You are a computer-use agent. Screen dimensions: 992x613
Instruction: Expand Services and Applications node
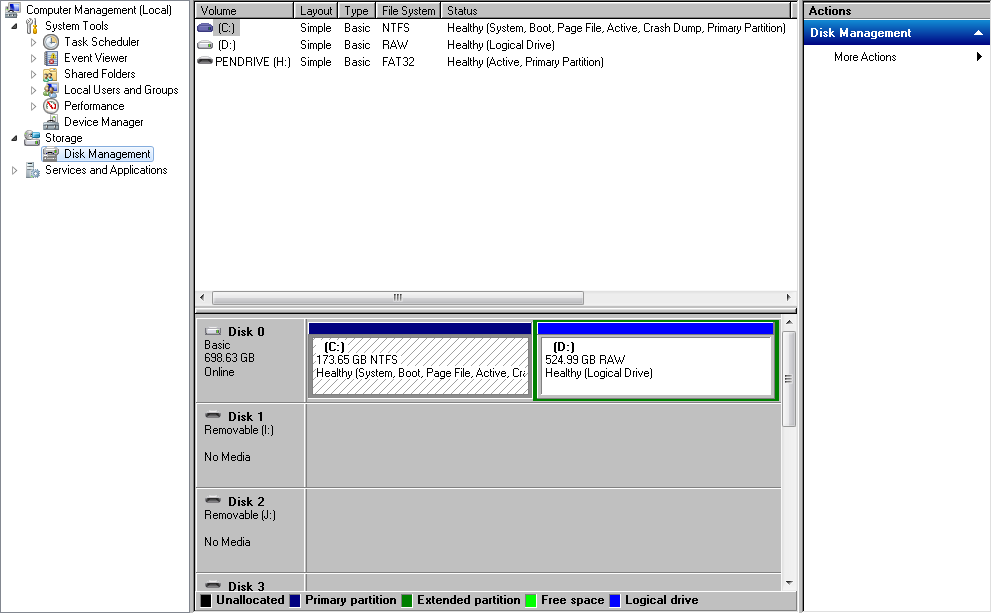[x=15, y=170]
